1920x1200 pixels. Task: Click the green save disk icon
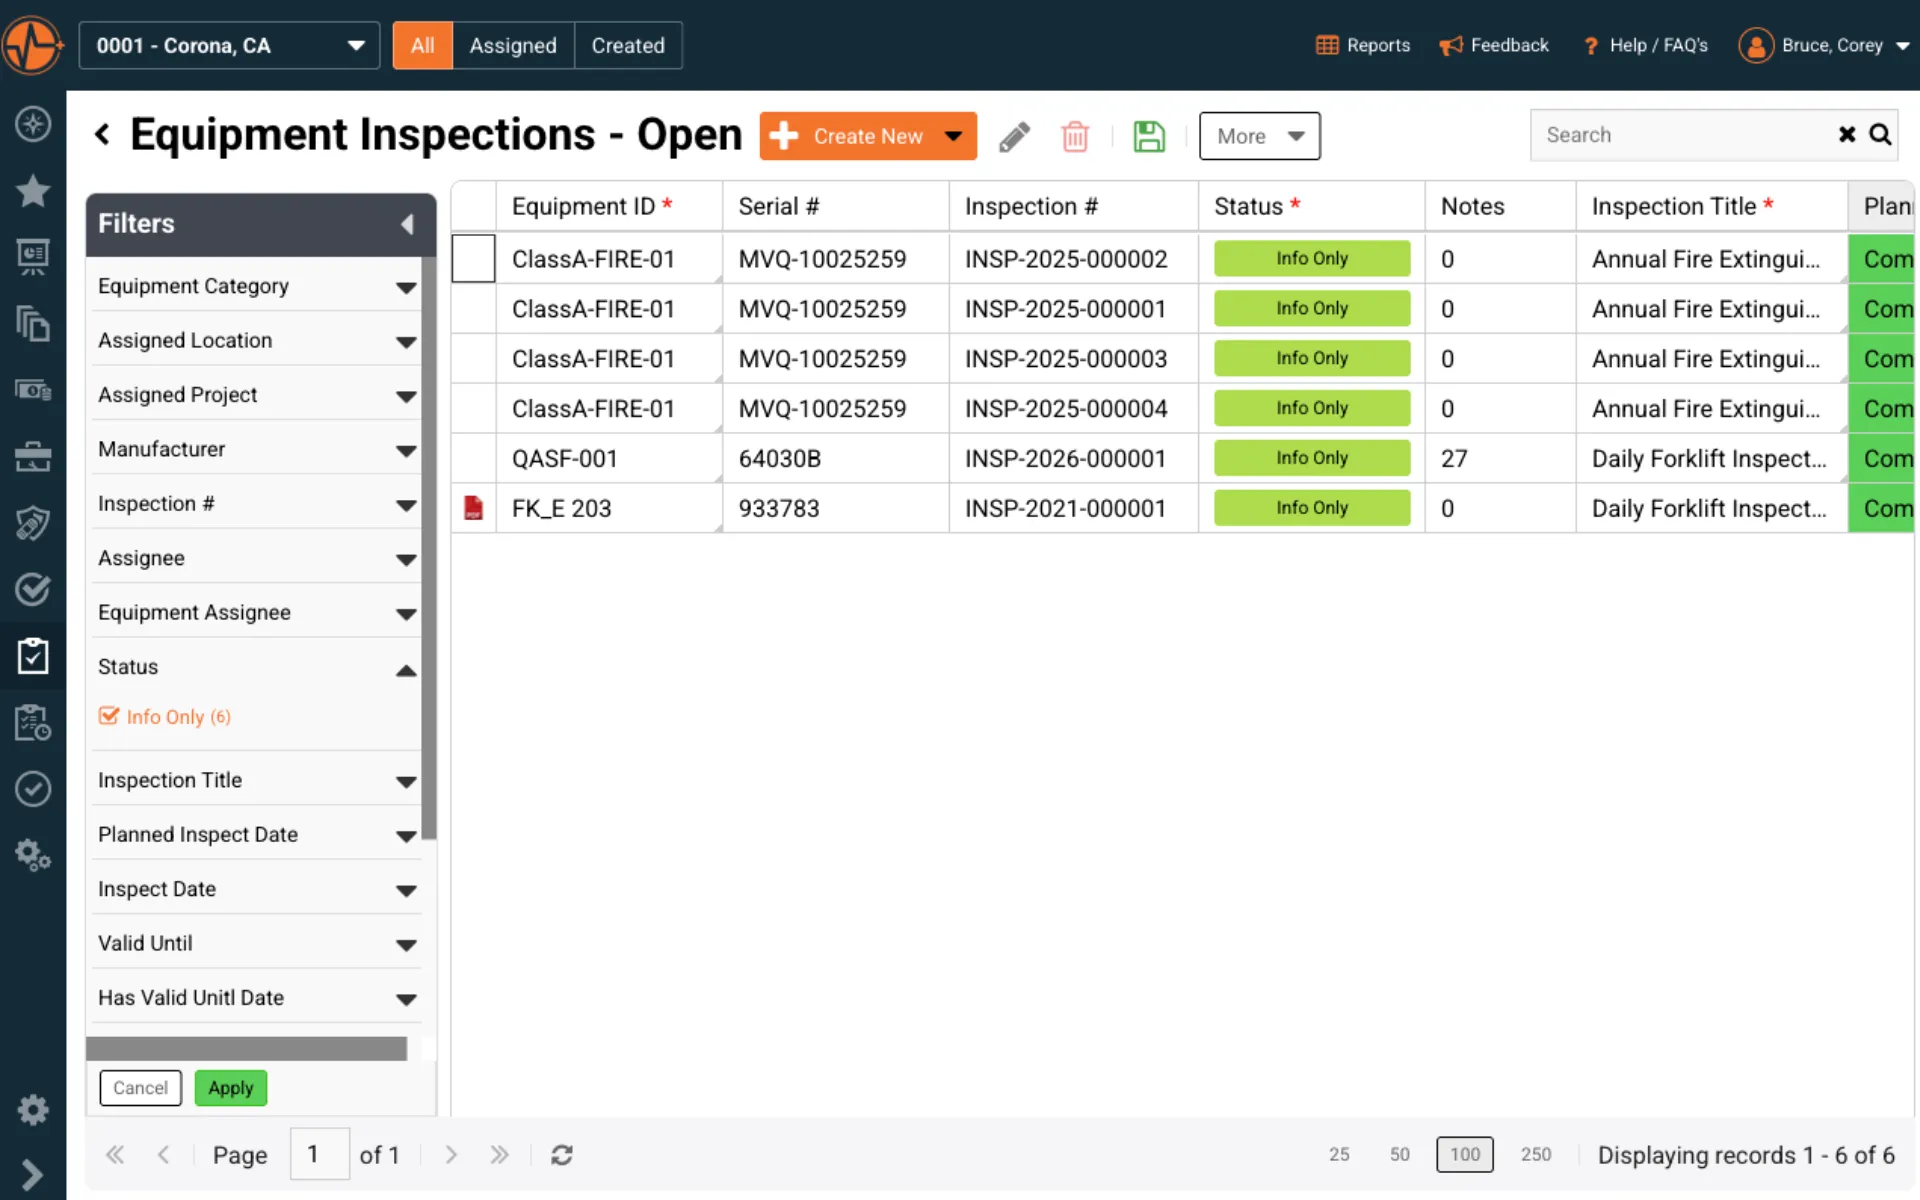coord(1149,136)
